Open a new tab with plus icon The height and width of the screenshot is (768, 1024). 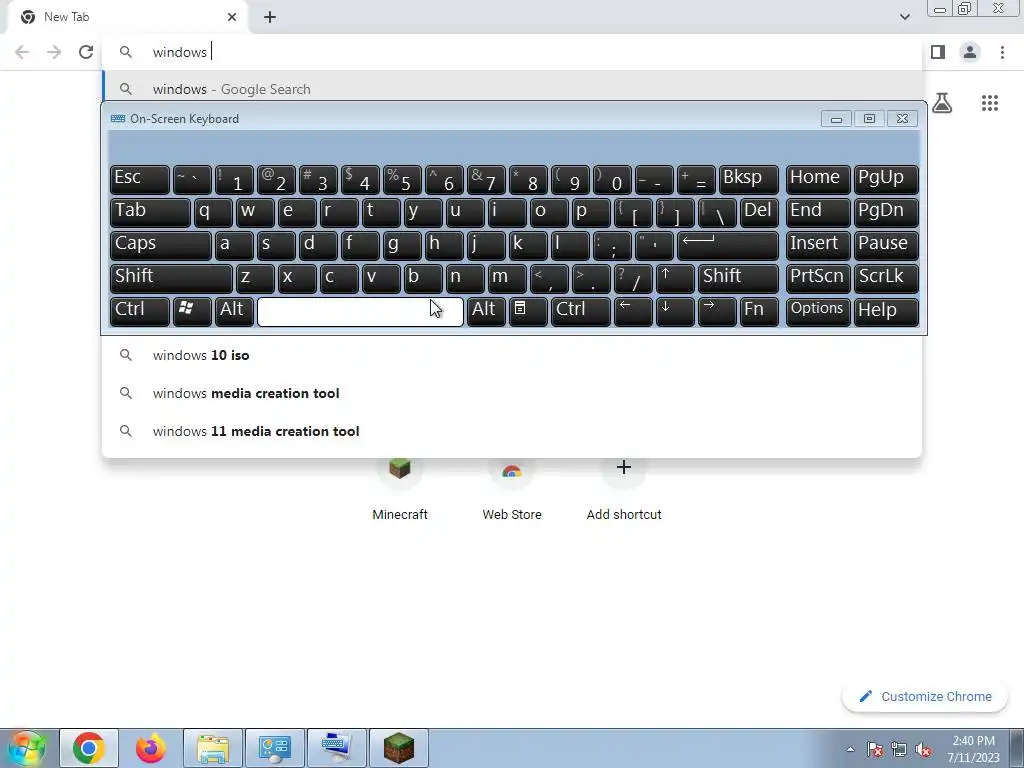click(270, 17)
